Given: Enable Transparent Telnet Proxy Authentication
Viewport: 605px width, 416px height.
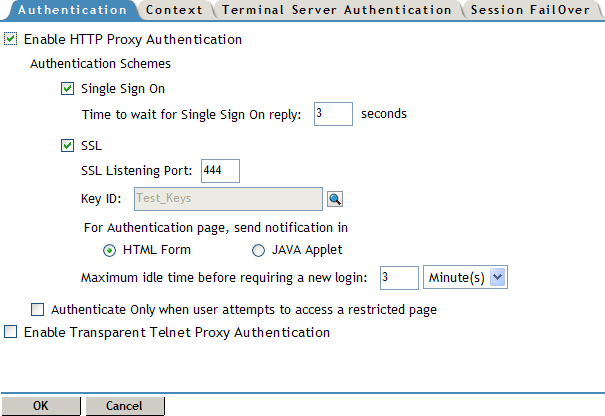Looking at the screenshot, I should tap(11, 332).
